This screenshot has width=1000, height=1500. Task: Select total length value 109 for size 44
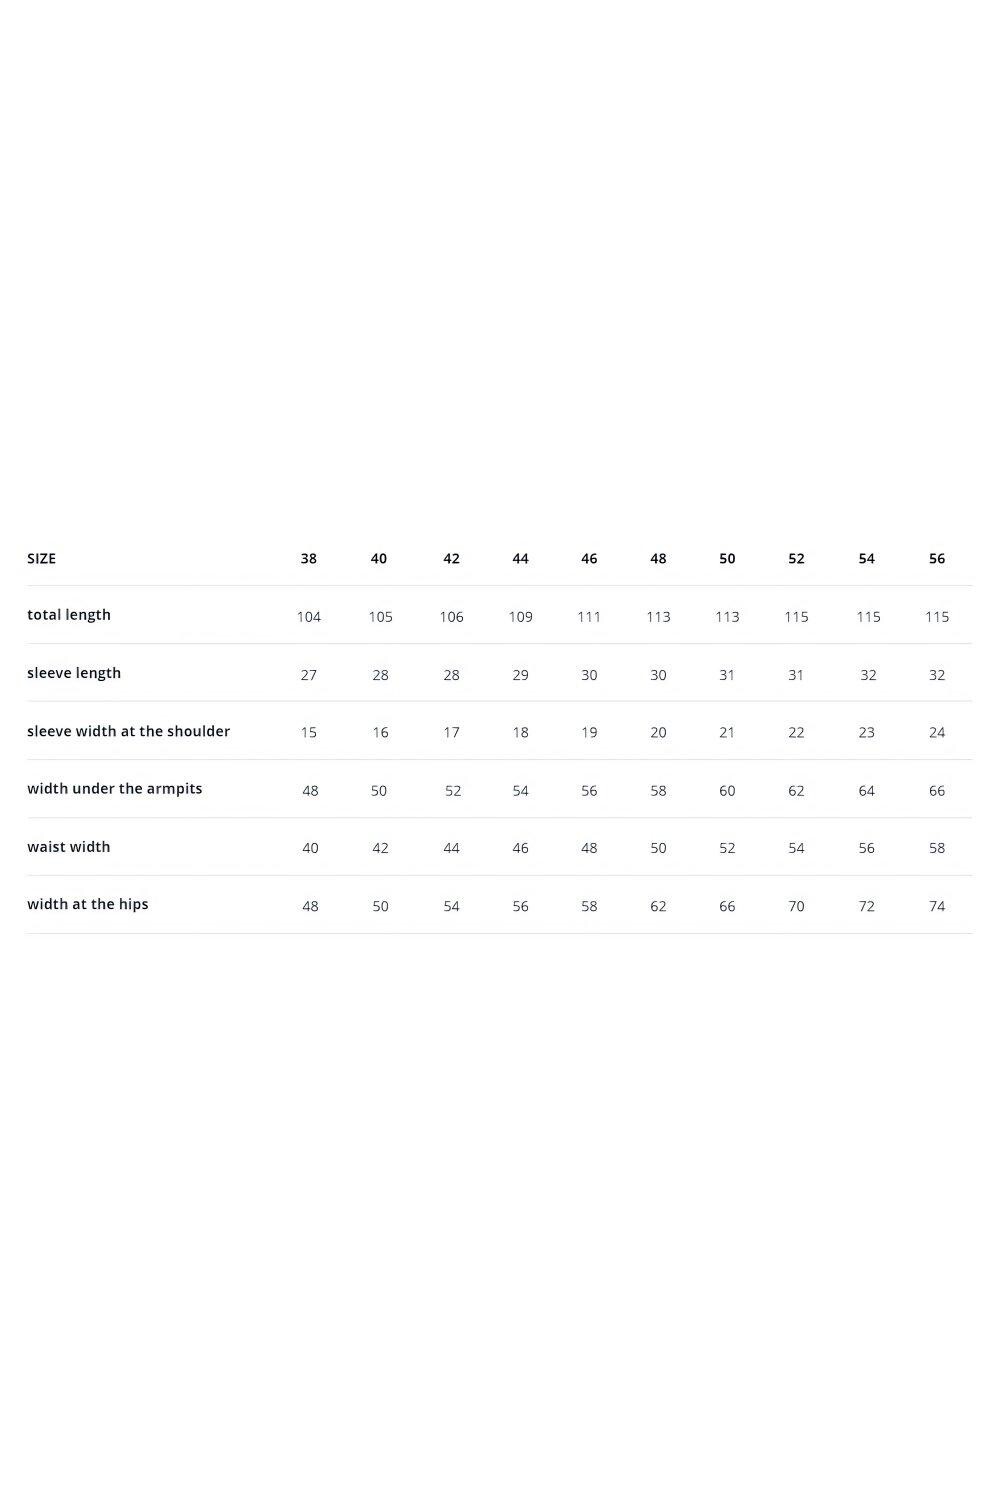click(520, 617)
